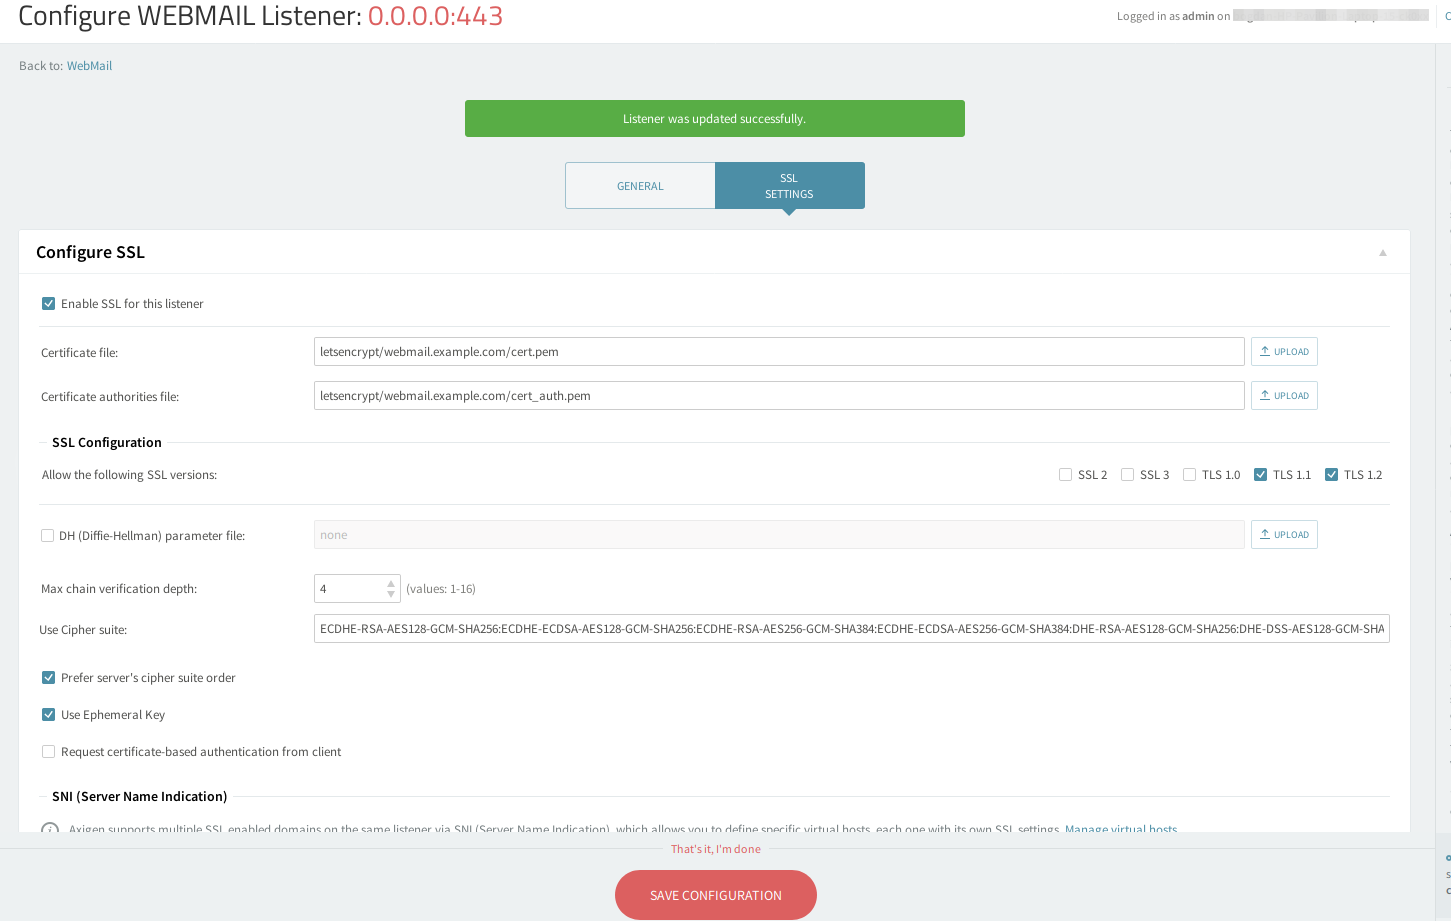The height and width of the screenshot is (921, 1451).
Task: Collapse the Configure SSL panel
Action: coord(1383,253)
